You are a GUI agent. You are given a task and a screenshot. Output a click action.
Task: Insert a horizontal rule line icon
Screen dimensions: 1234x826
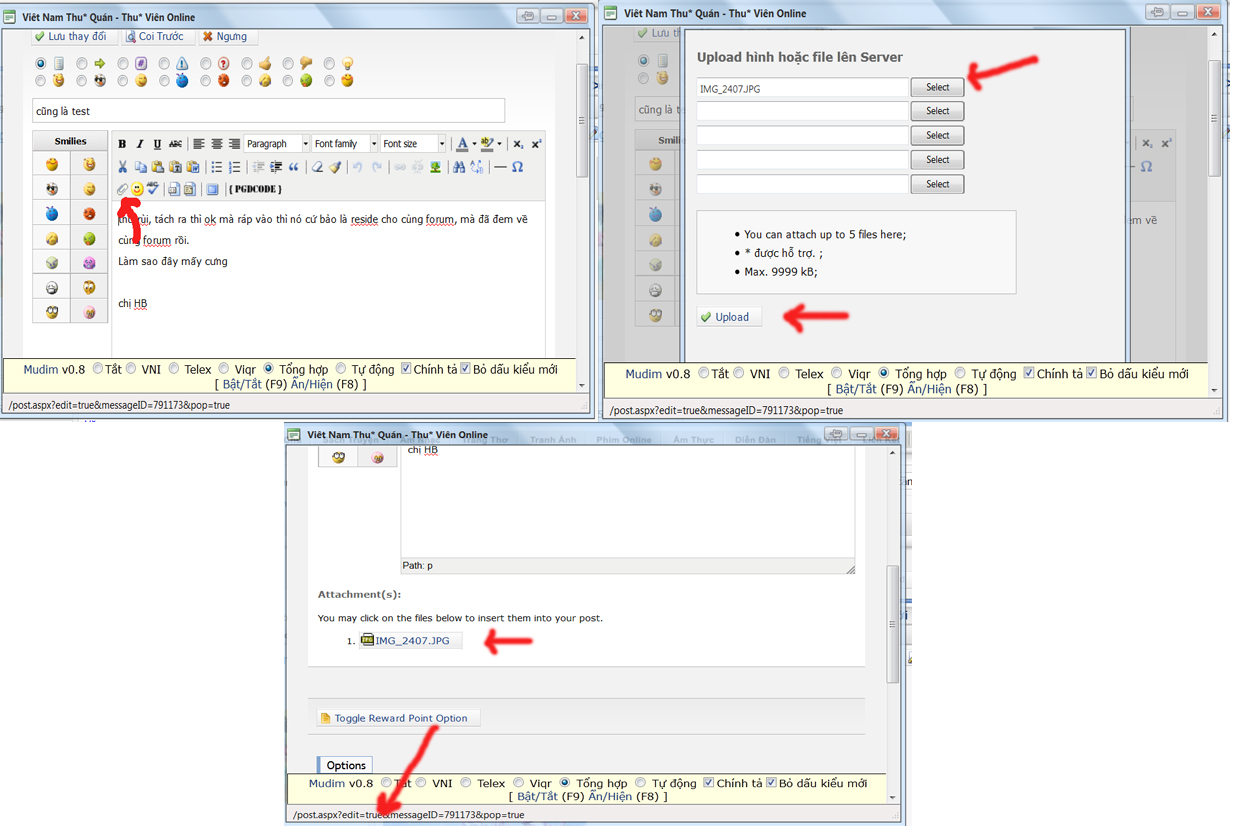tap(501, 167)
